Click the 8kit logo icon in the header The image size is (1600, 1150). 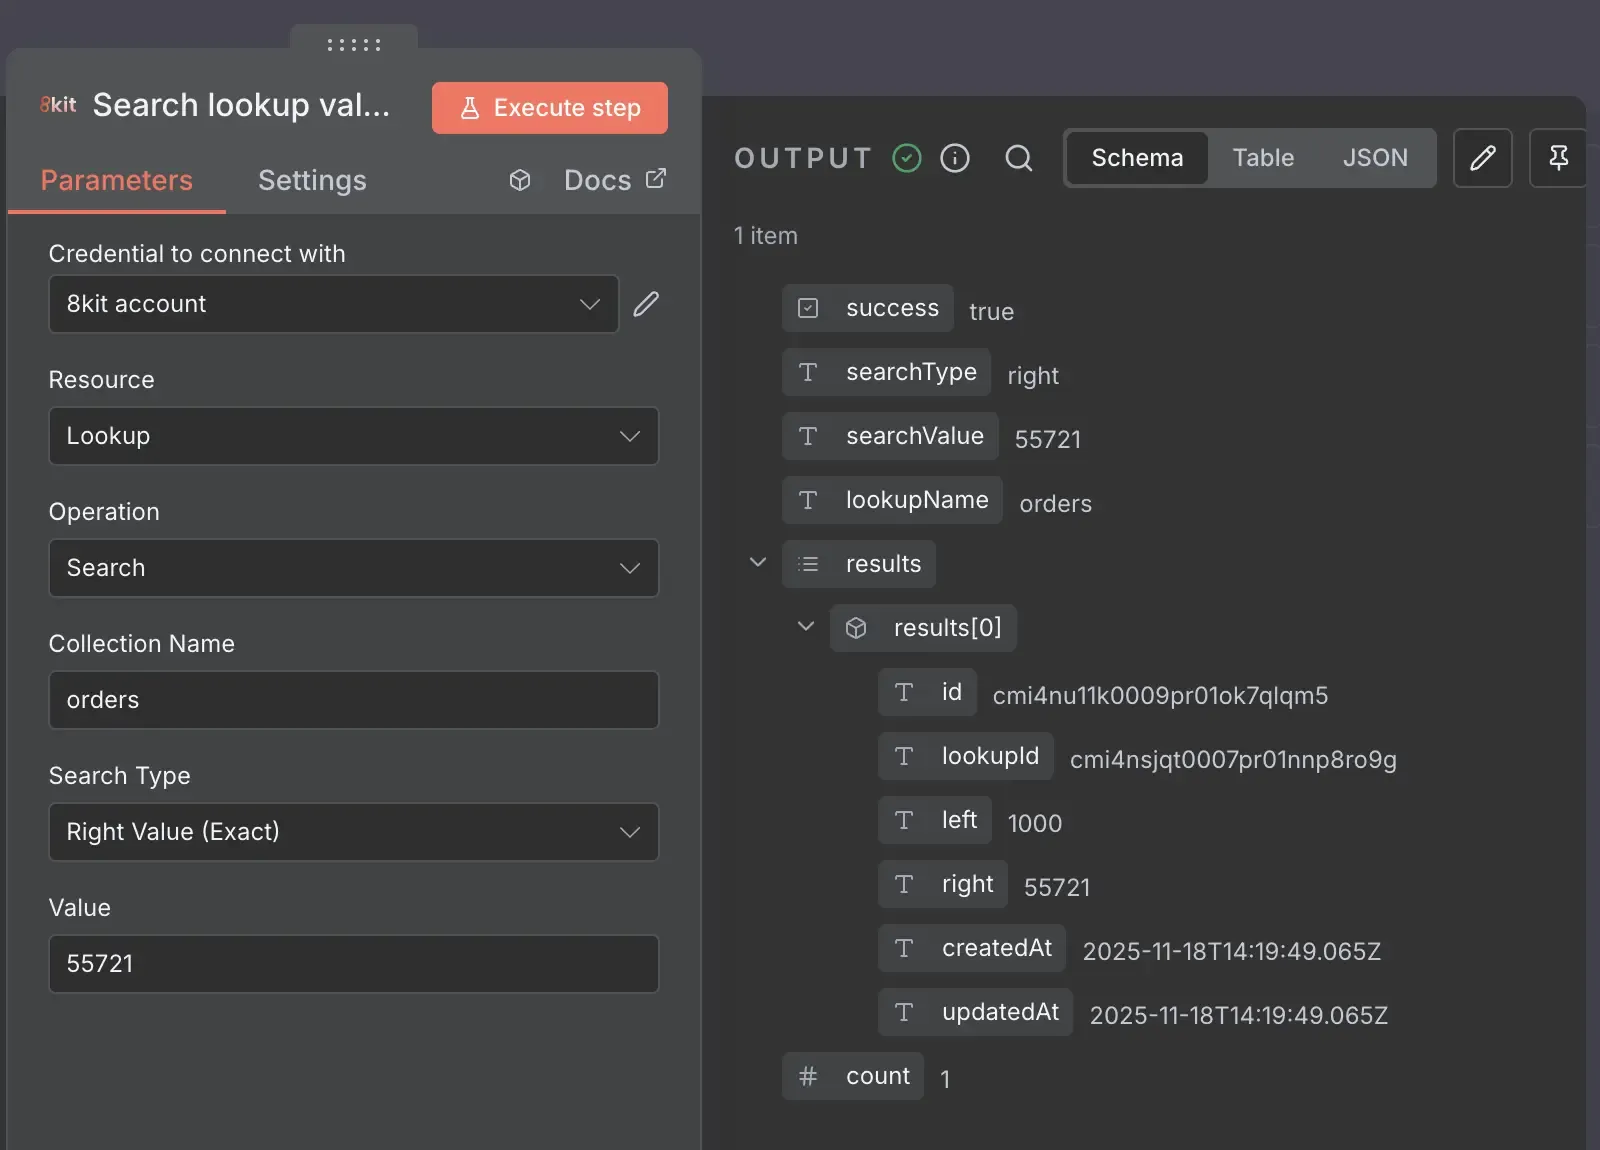pos(58,104)
